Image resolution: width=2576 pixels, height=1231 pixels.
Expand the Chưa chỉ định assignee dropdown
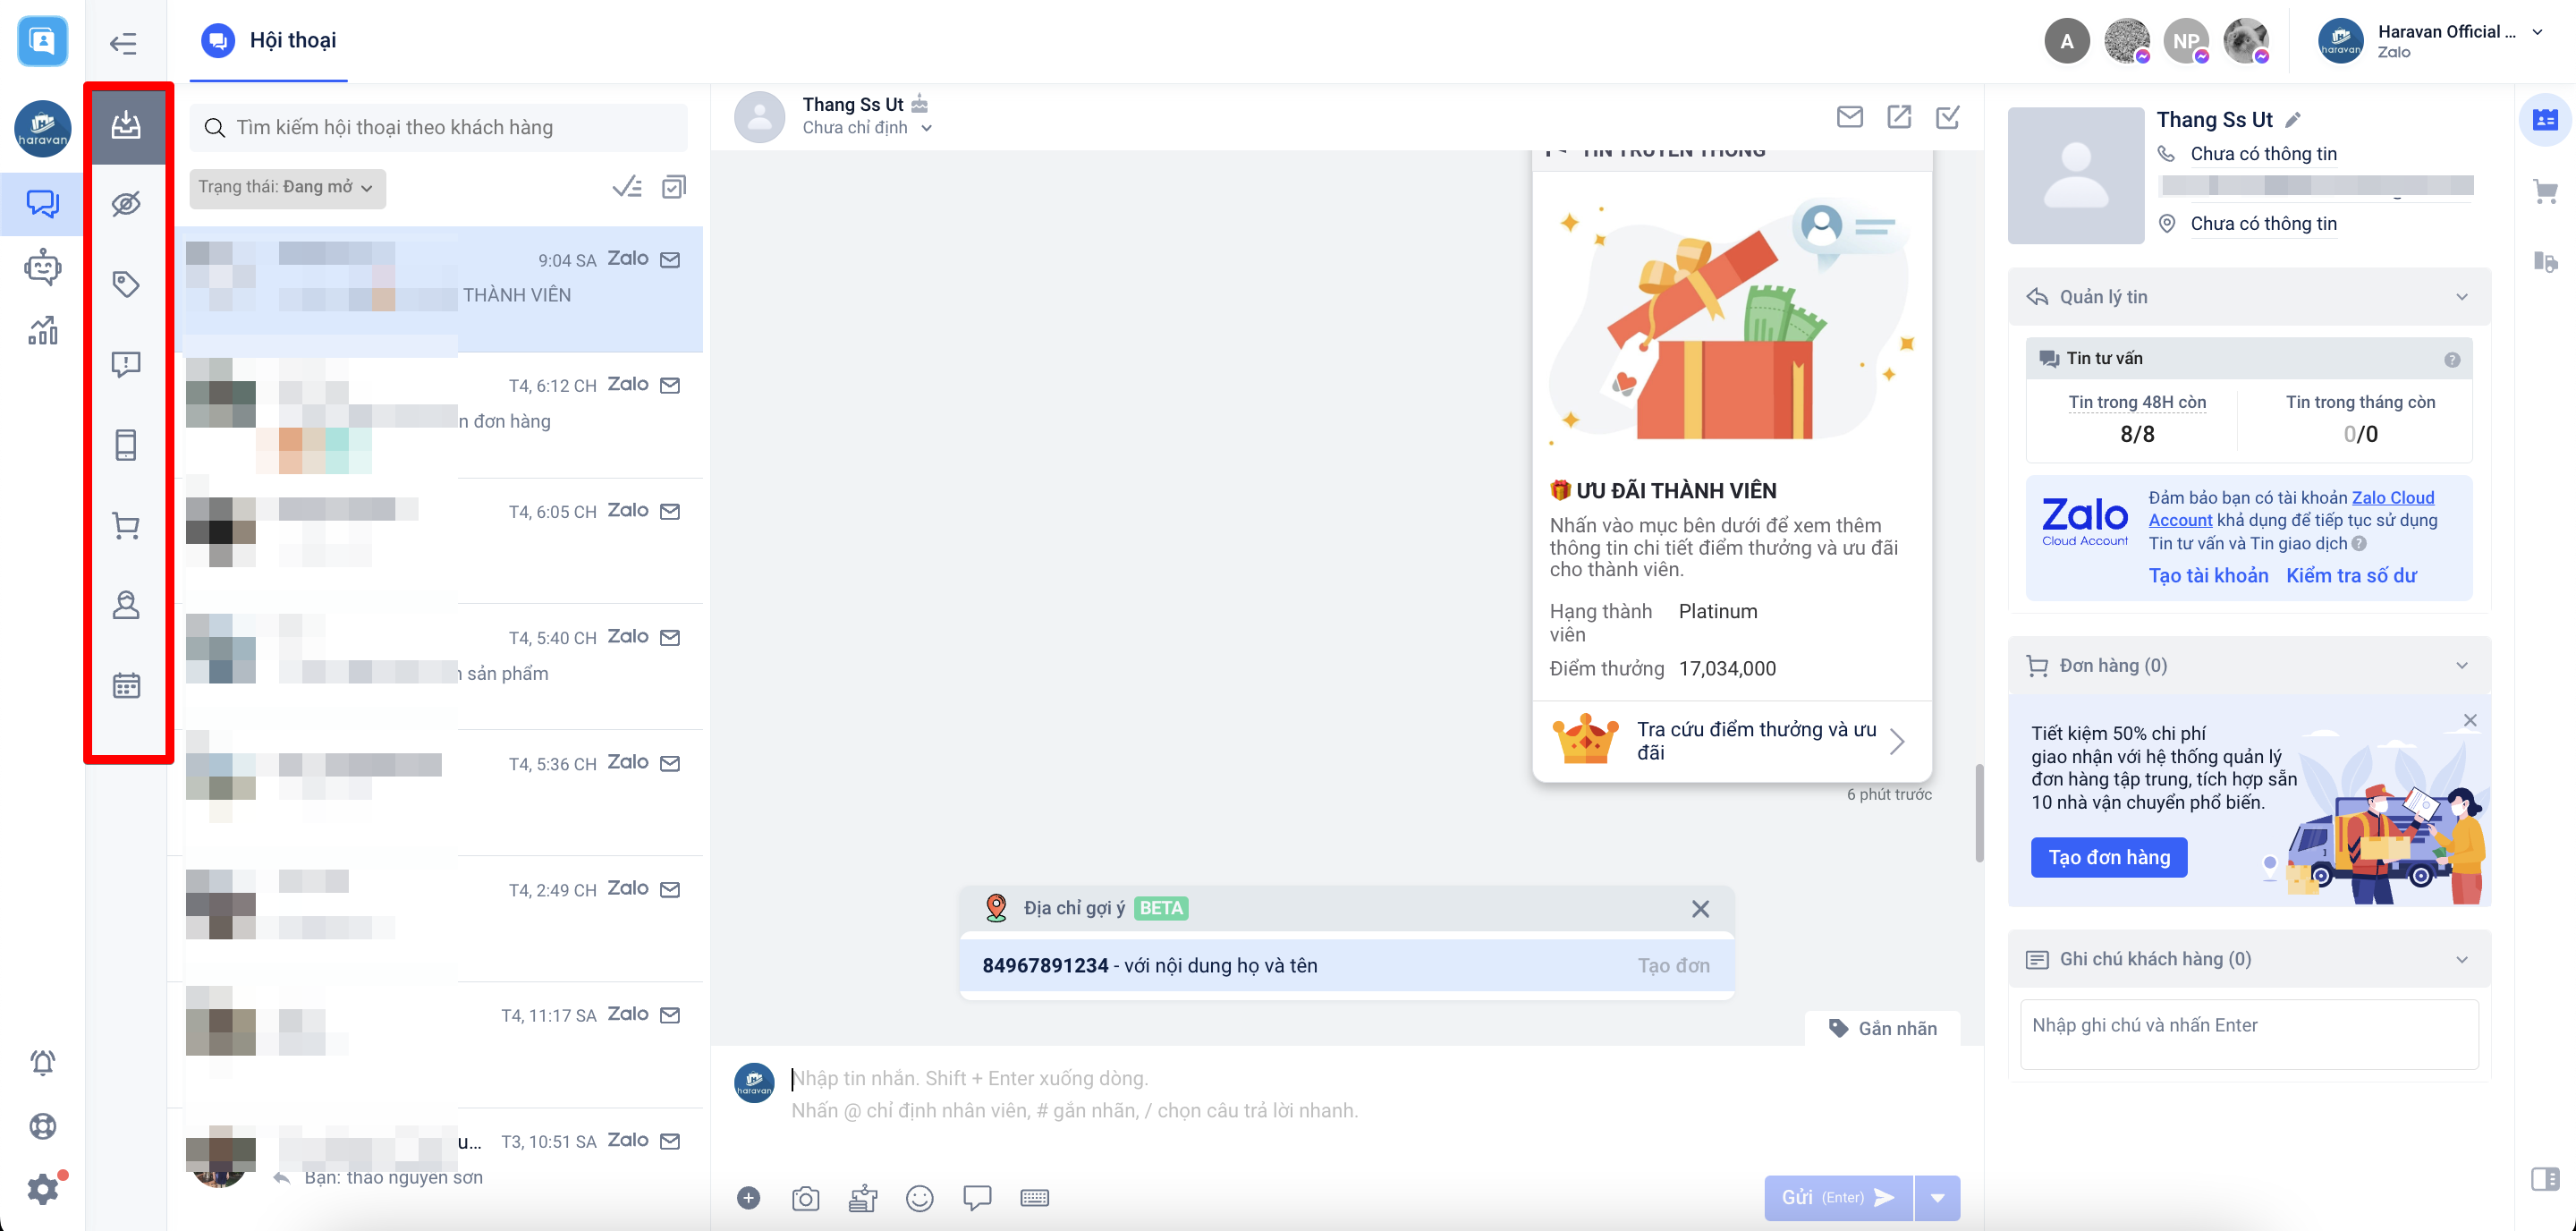(867, 128)
